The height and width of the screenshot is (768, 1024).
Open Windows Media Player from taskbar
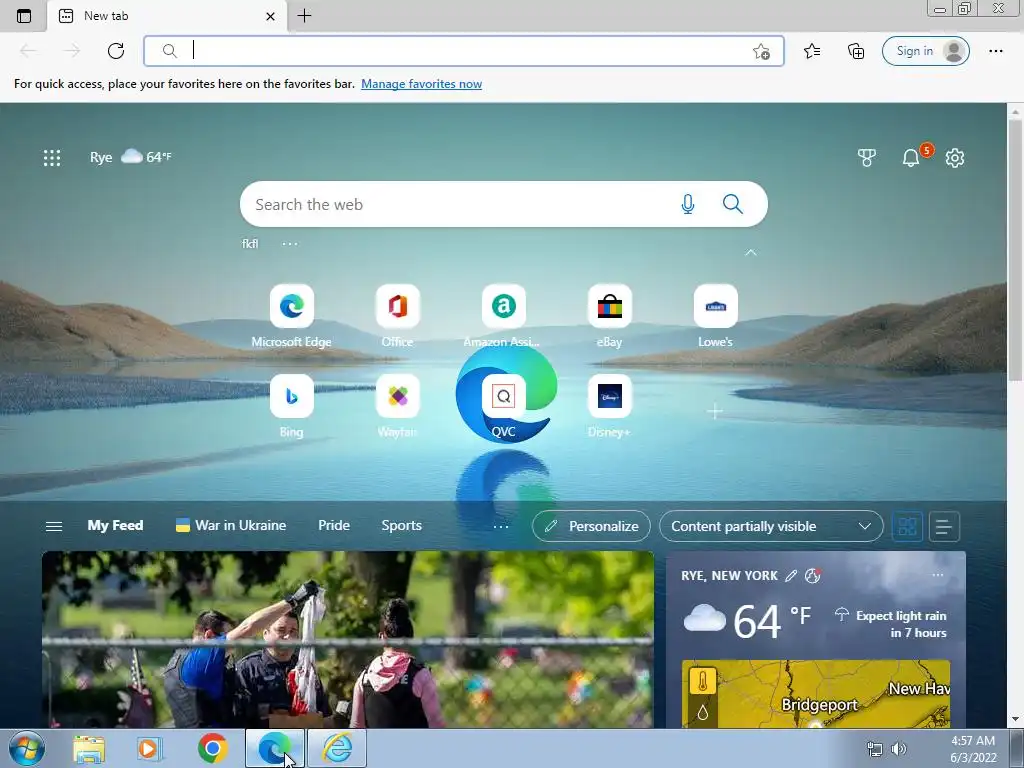click(x=150, y=748)
